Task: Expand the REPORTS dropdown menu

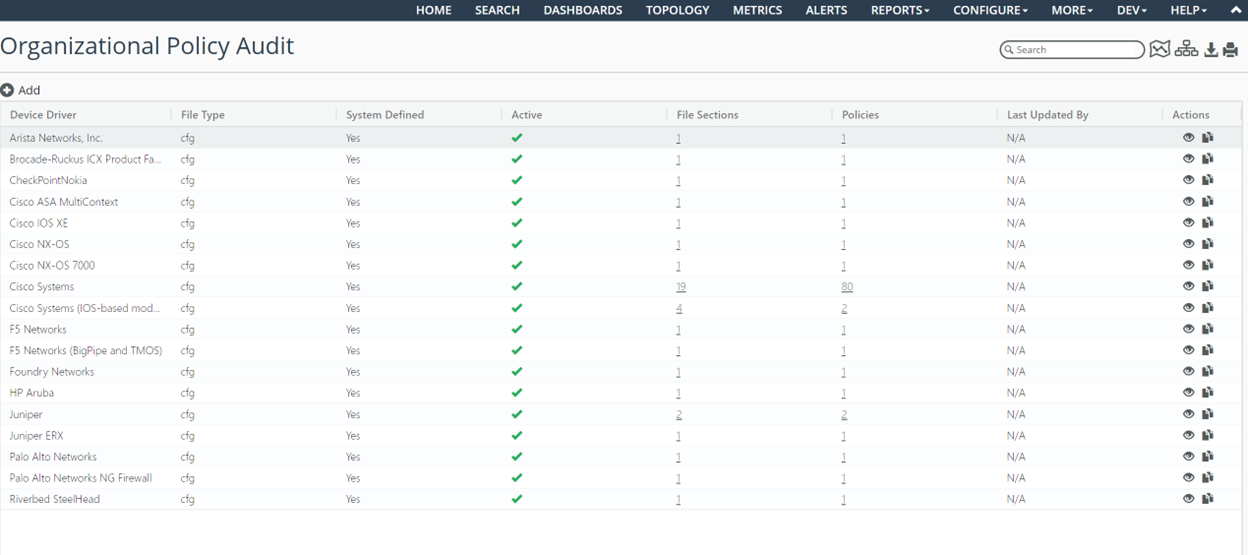Action: 899,10
